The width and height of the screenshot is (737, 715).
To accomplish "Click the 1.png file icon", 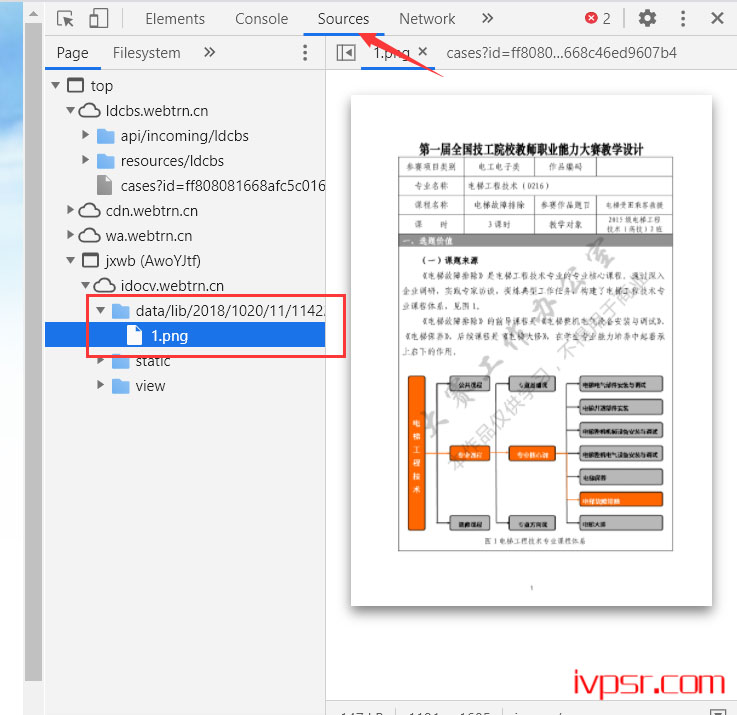I will [134, 335].
